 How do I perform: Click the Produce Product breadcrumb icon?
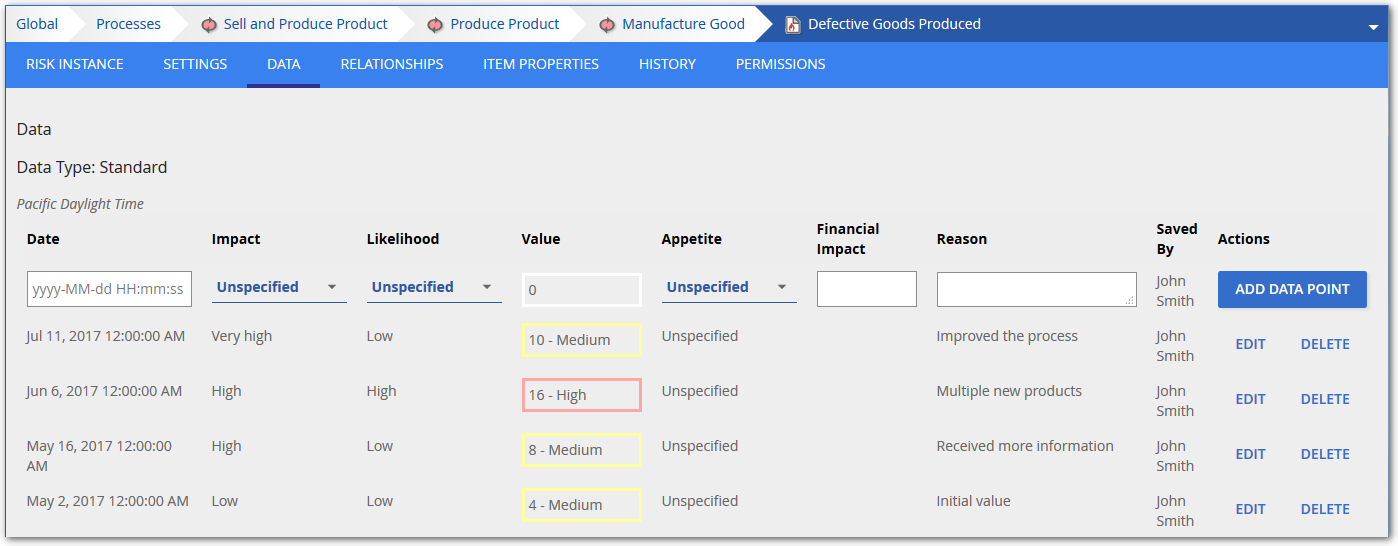point(436,24)
